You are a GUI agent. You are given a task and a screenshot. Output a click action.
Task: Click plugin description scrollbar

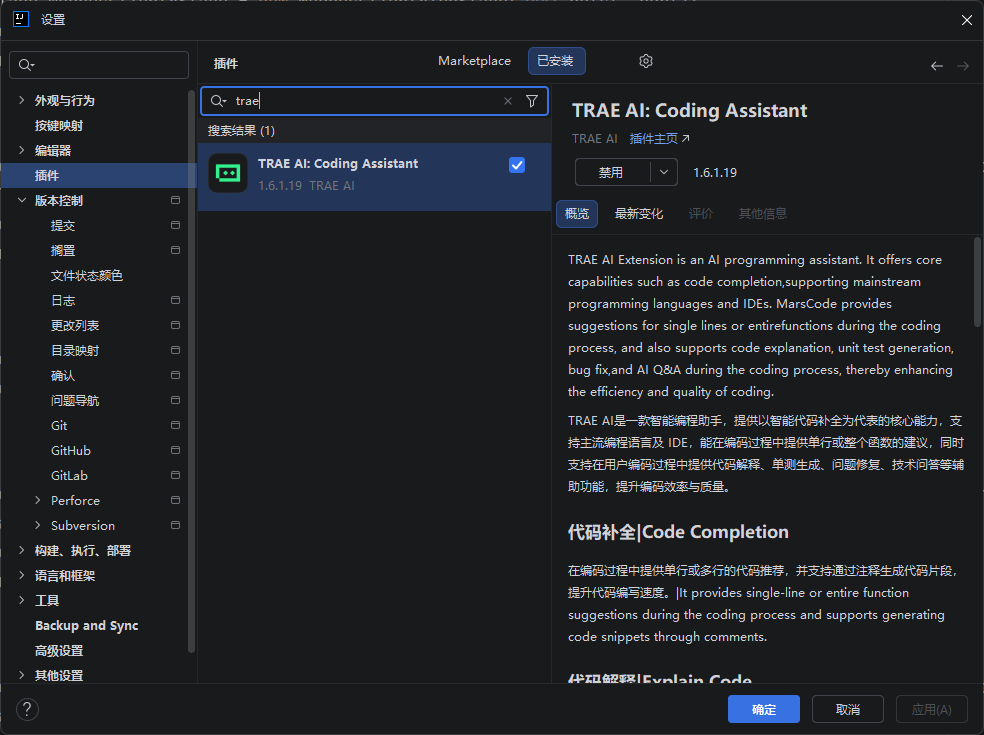(977, 282)
